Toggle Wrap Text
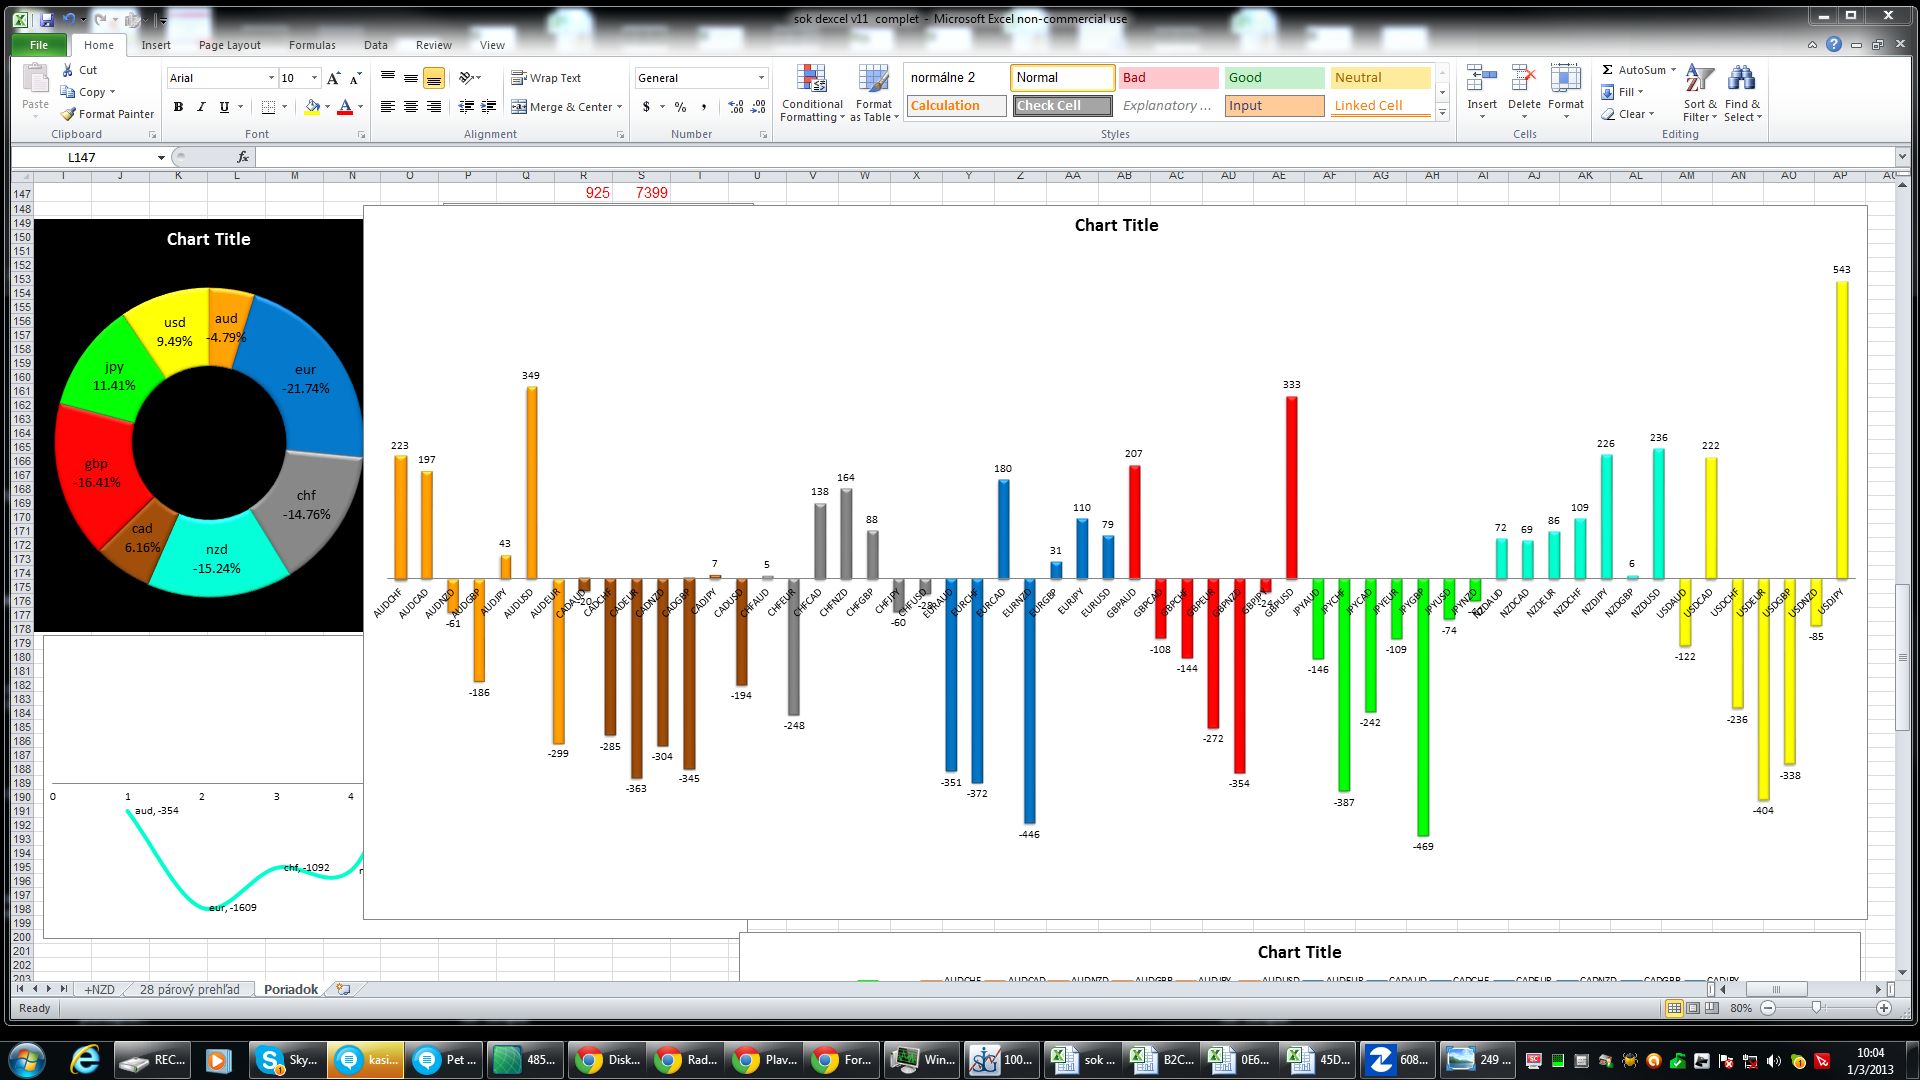This screenshot has width=1920, height=1080. pyautogui.click(x=546, y=78)
